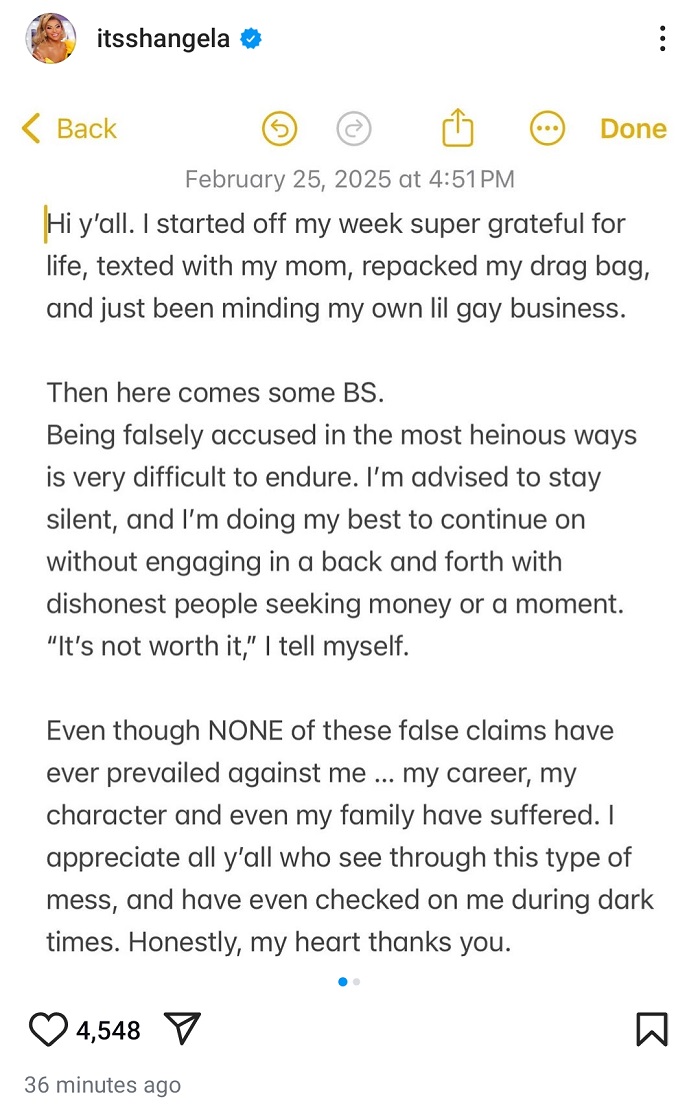Viewport: 700px width, 1110px height.
Task: Tap Done to finish editing
Action: [633, 129]
